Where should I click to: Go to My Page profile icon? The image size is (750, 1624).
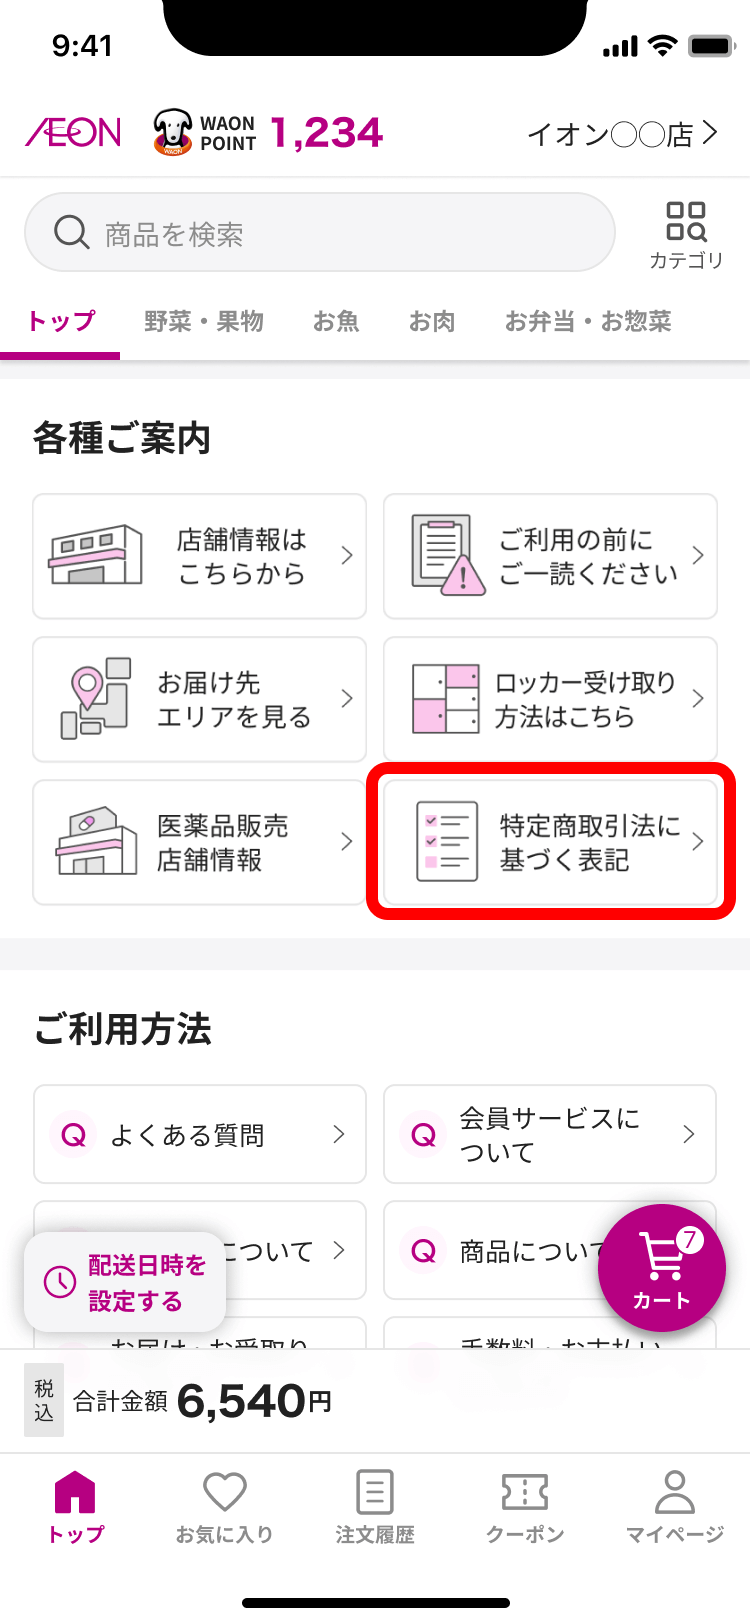675,1493
